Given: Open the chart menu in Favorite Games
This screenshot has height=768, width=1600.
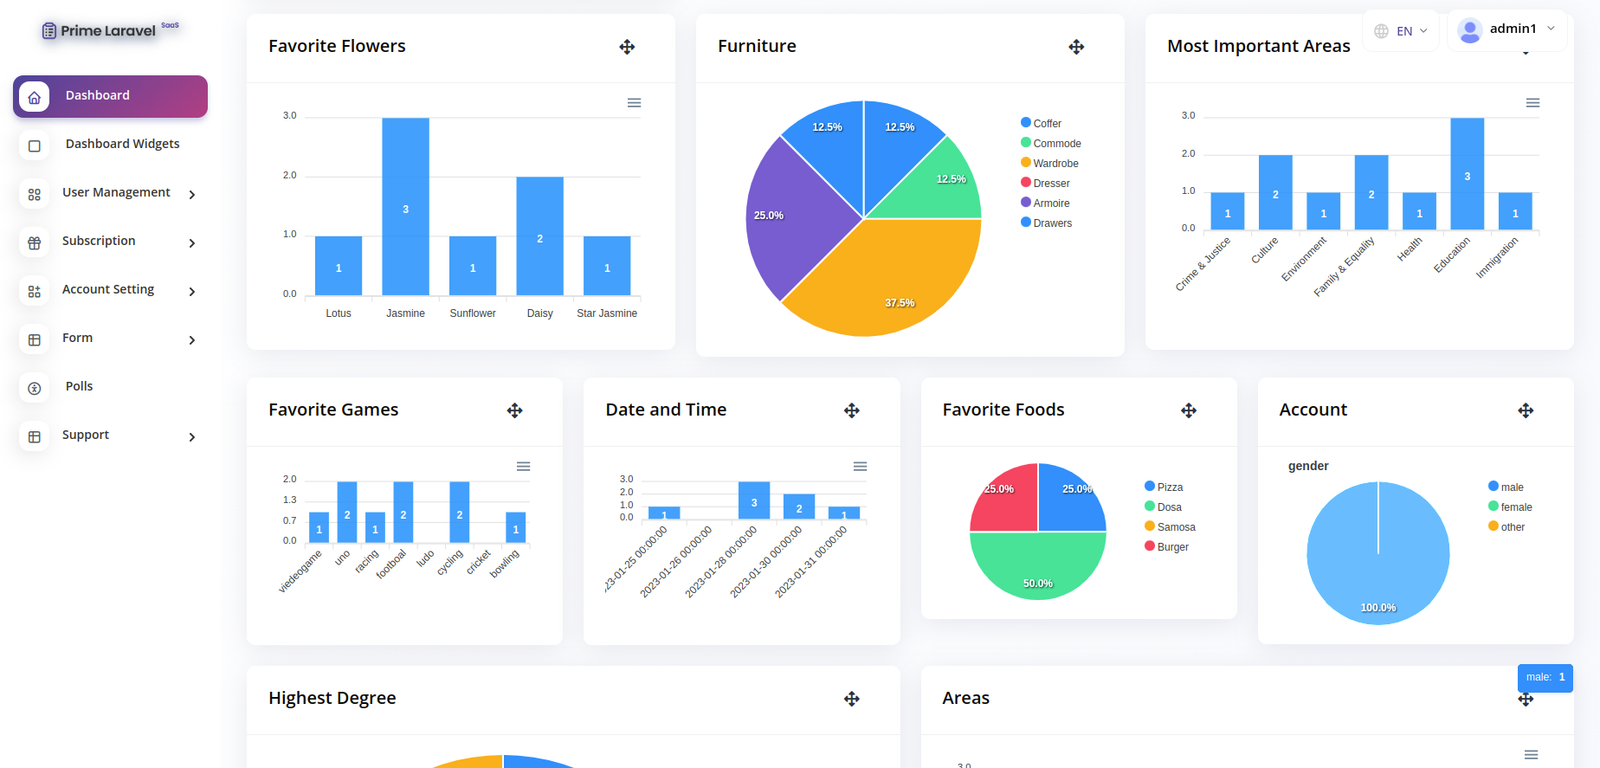Looking at the screenshot, I should coord(523,467).
